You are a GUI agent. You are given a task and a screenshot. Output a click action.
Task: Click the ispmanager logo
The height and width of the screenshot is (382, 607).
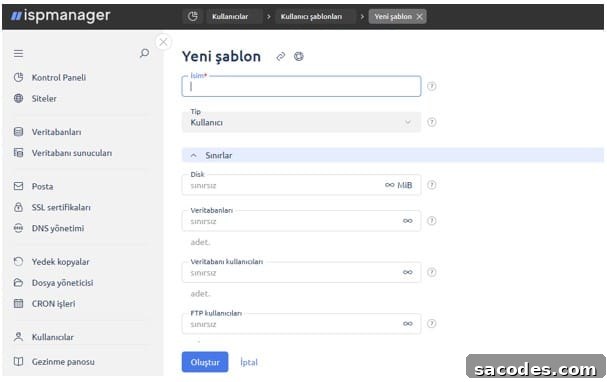coord(60,16)
